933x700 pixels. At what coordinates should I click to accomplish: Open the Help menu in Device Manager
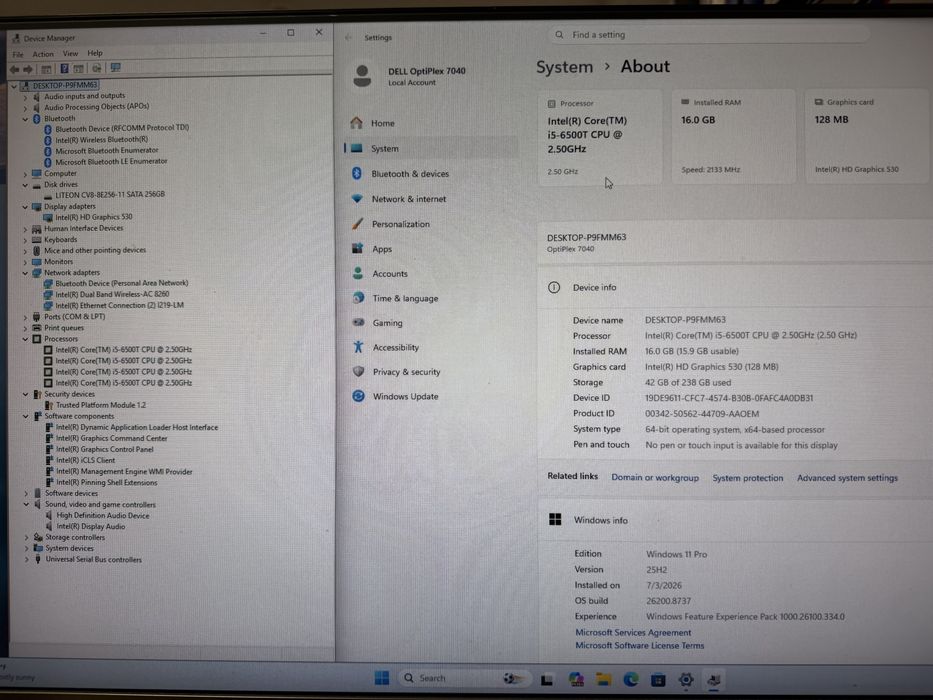(x=95, y=53)
